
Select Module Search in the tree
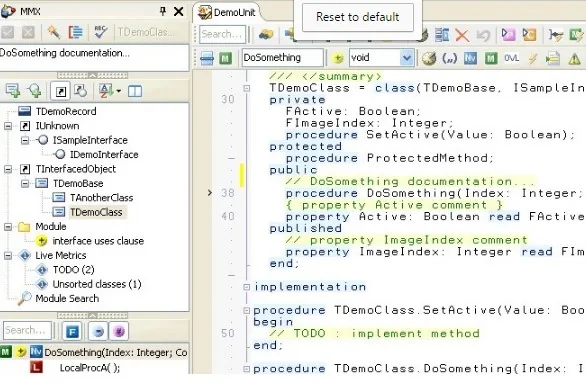(x=67, y=298)
